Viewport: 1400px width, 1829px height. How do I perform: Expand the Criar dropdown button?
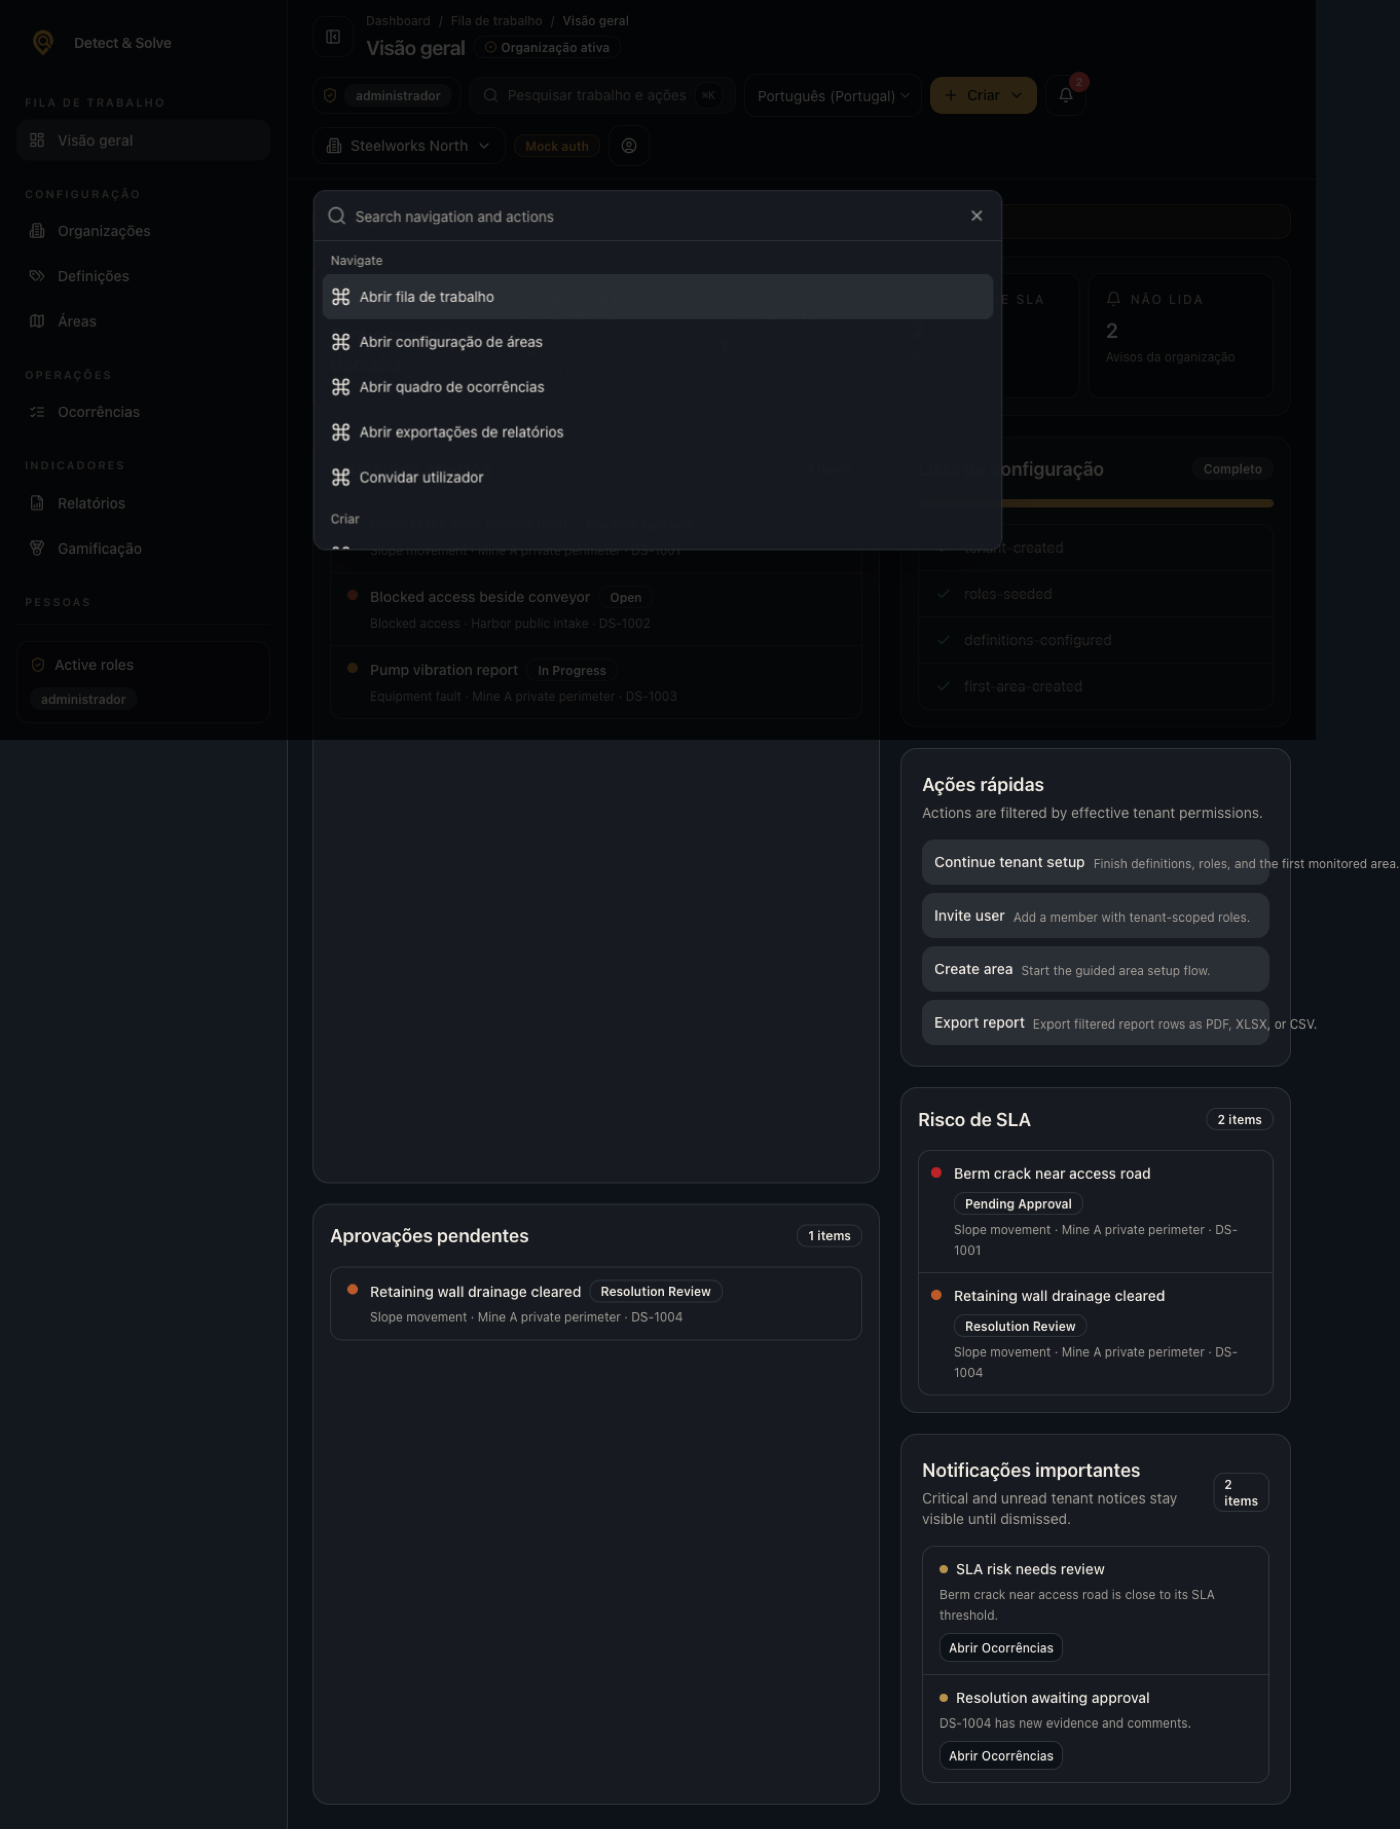(x=983, y=95)
